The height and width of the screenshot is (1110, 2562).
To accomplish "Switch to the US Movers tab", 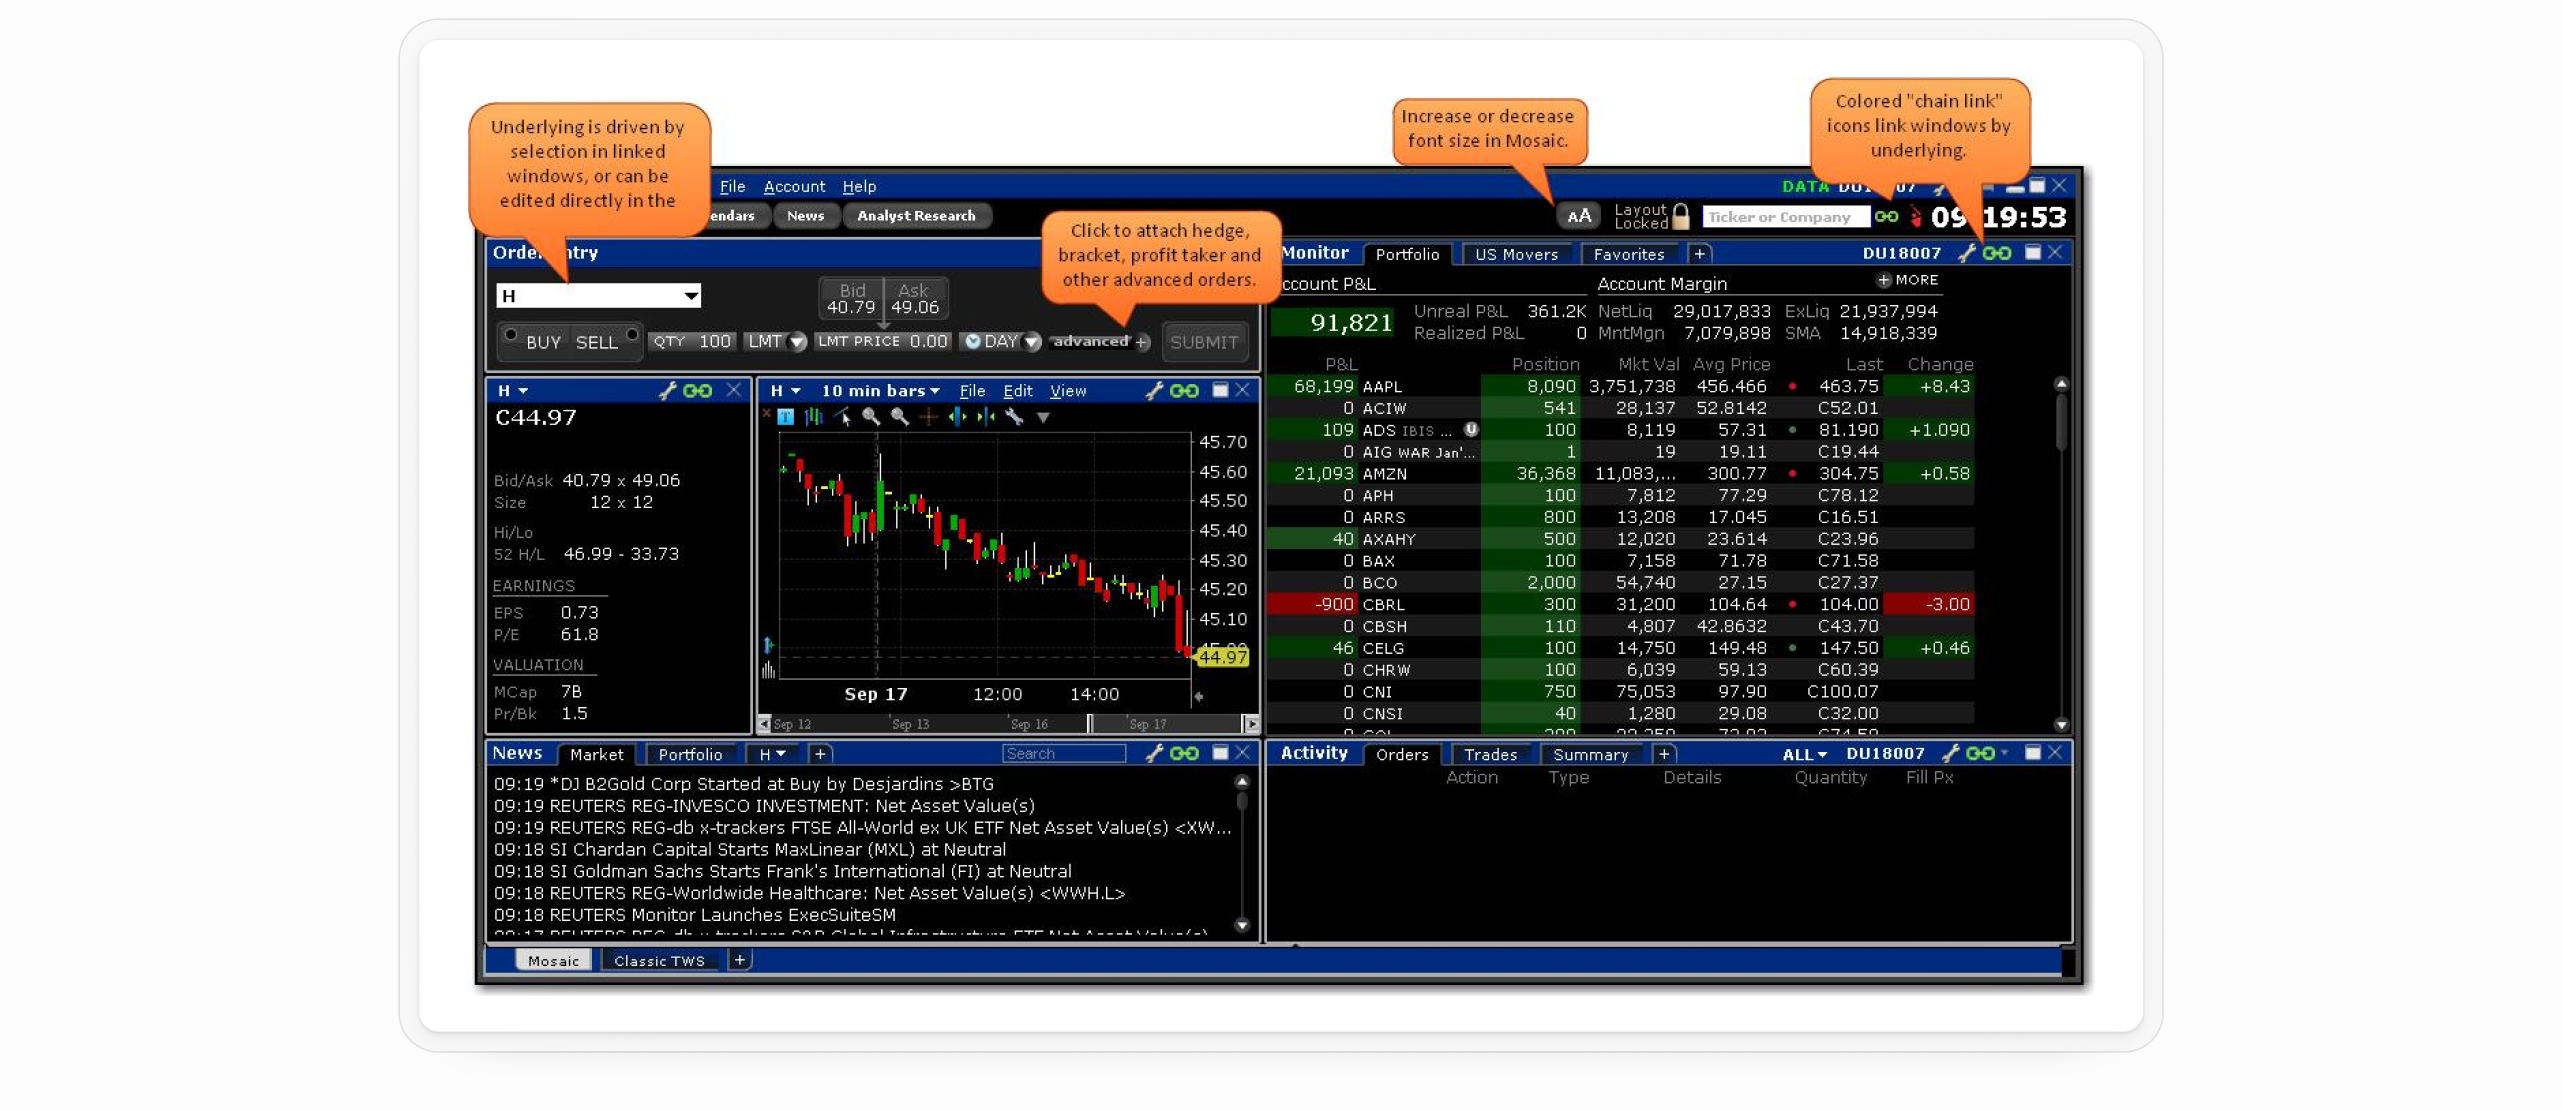I will pyautogui.click(x=1516, y=255).
